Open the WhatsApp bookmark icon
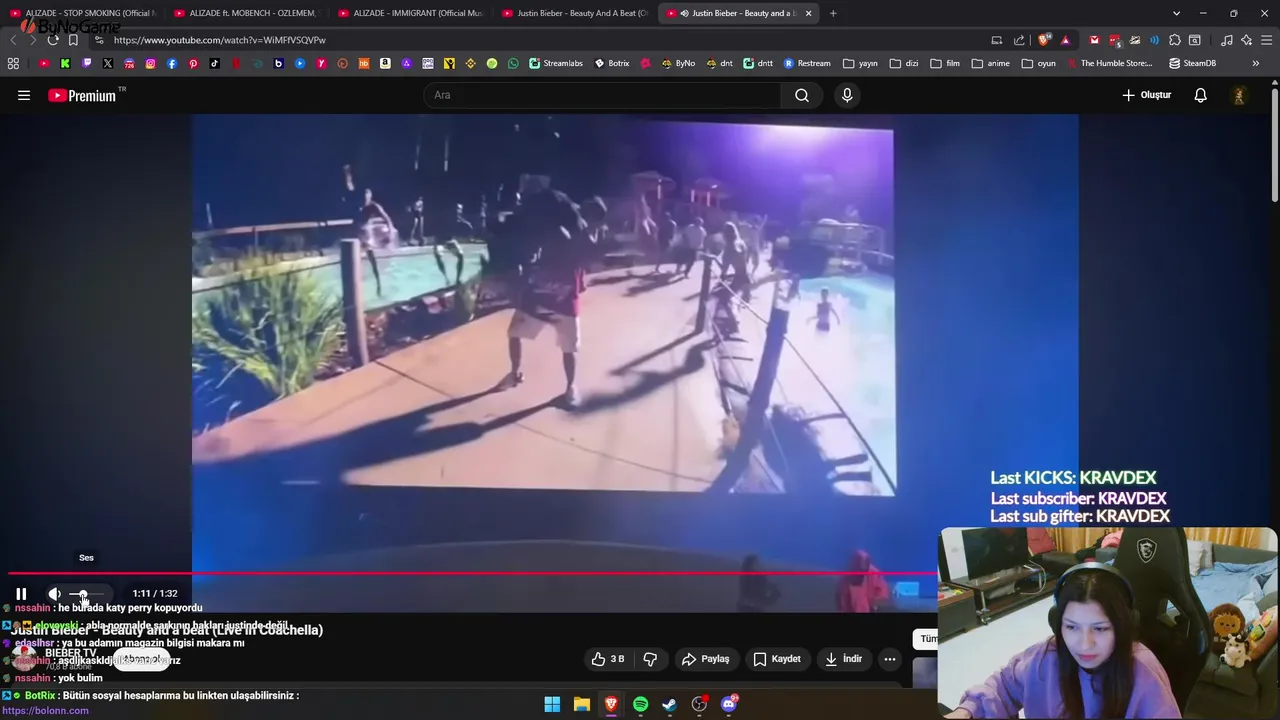Image resolution: width=1280 pixels, height=720 pixels. (x=513, y=63)
